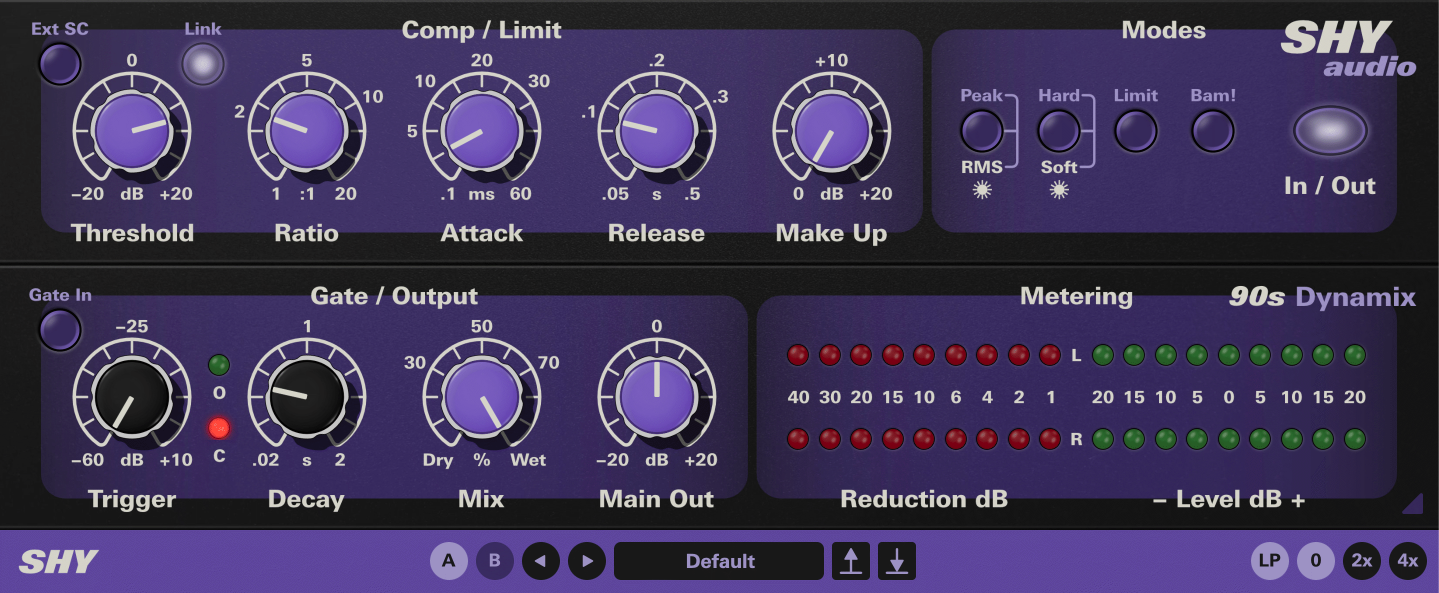Go to the previous preset

click(540, 561)
